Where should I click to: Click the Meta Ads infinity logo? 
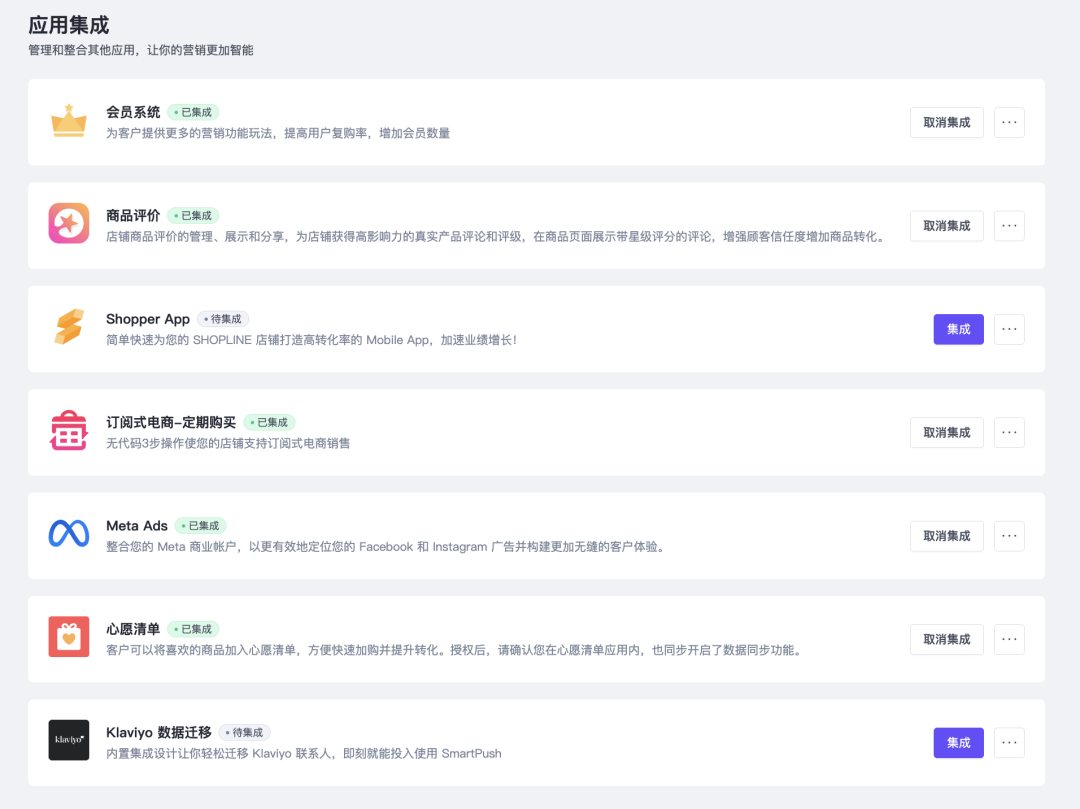68,535
